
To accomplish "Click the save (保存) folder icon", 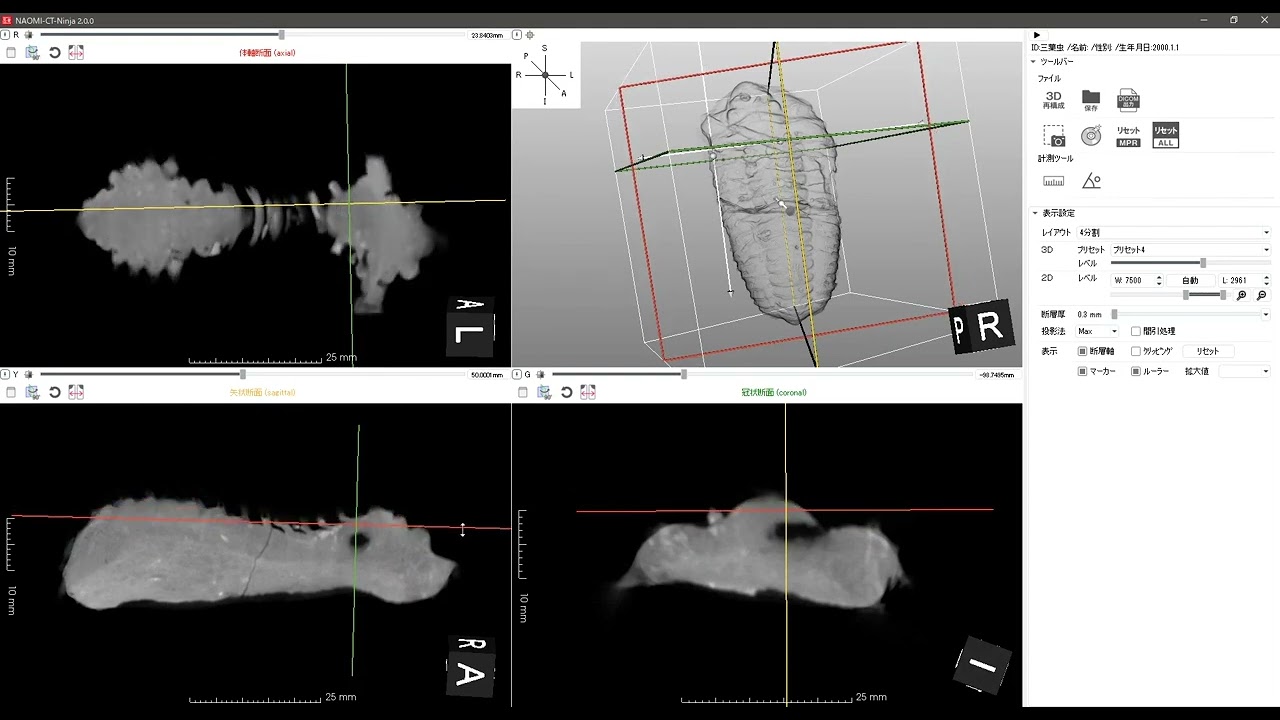I will 1091,100.
